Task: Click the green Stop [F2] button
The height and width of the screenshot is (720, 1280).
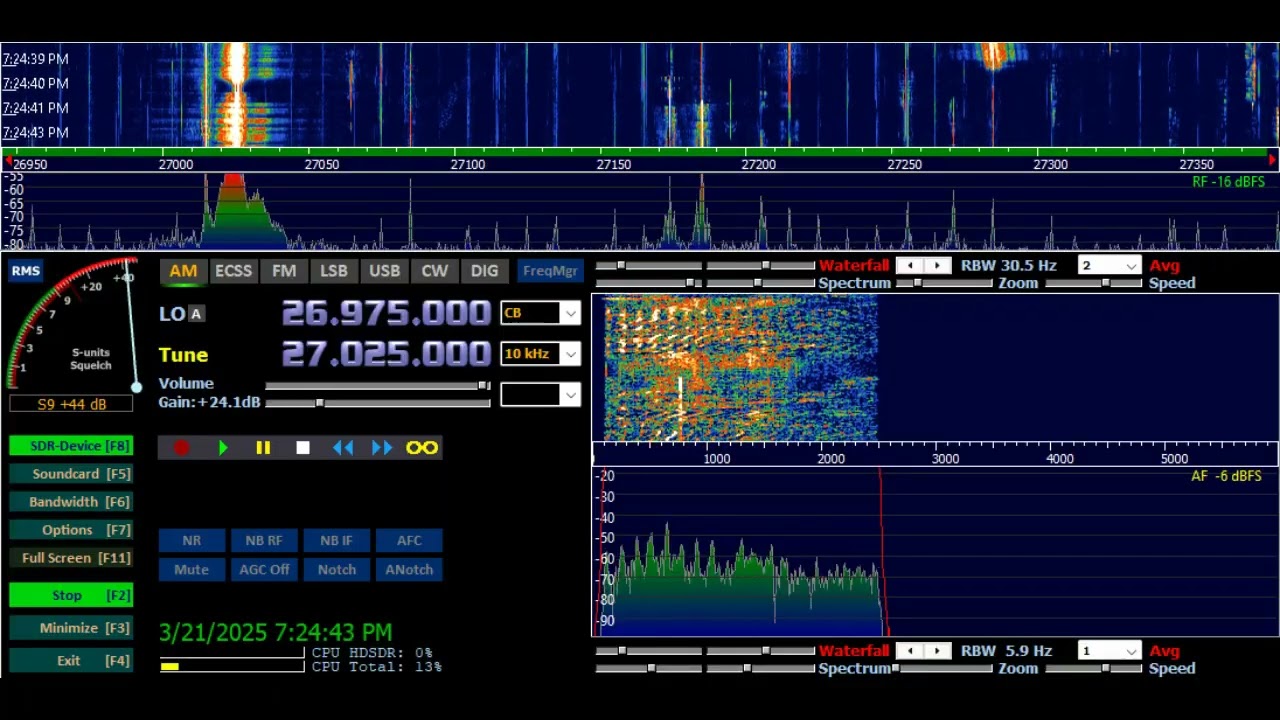Action: point(71,595)
